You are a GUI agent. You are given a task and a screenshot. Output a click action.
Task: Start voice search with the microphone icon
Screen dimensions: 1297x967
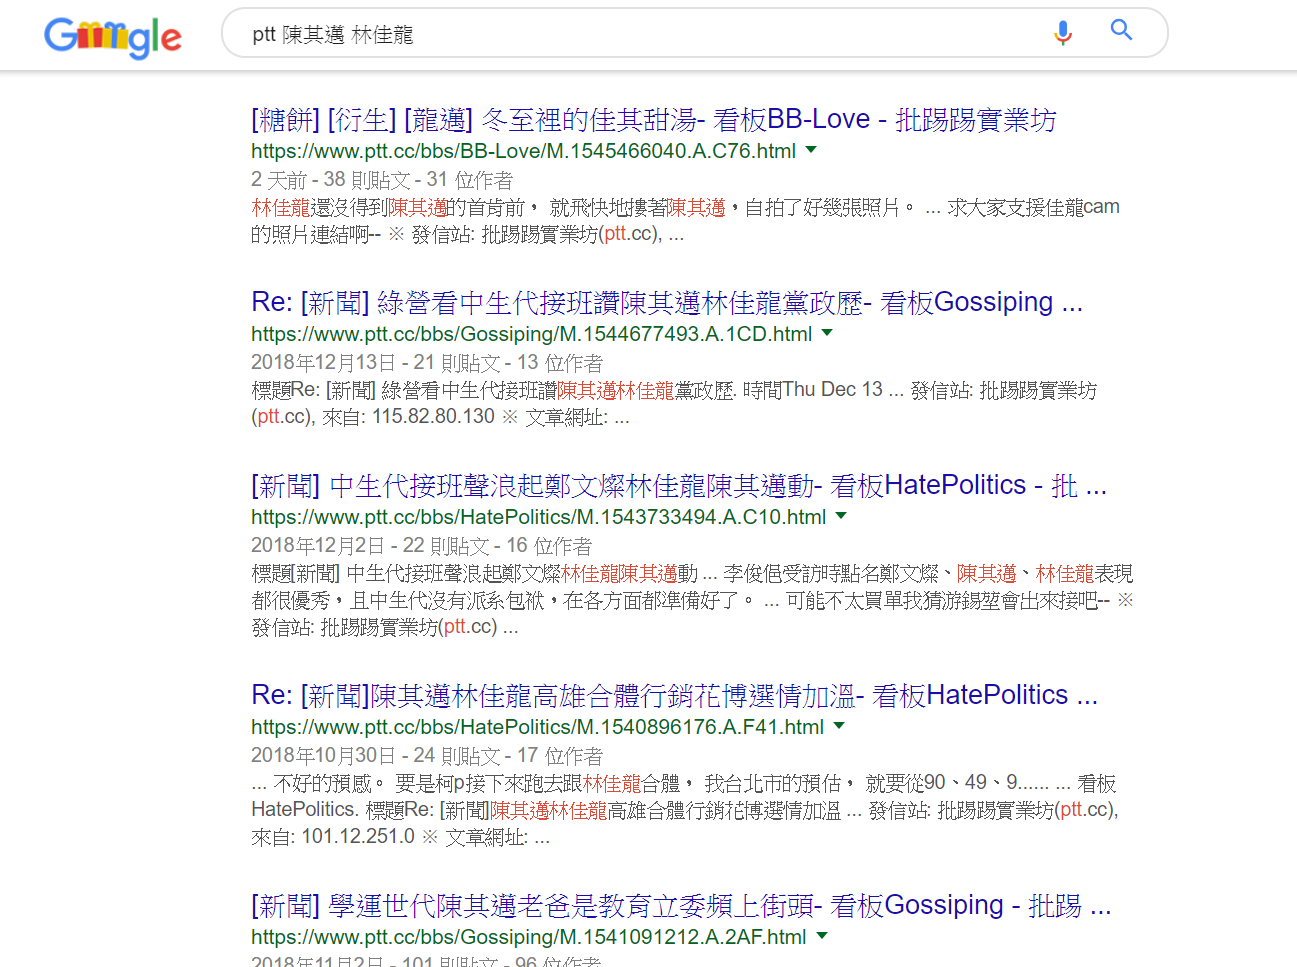point(1063,33)
